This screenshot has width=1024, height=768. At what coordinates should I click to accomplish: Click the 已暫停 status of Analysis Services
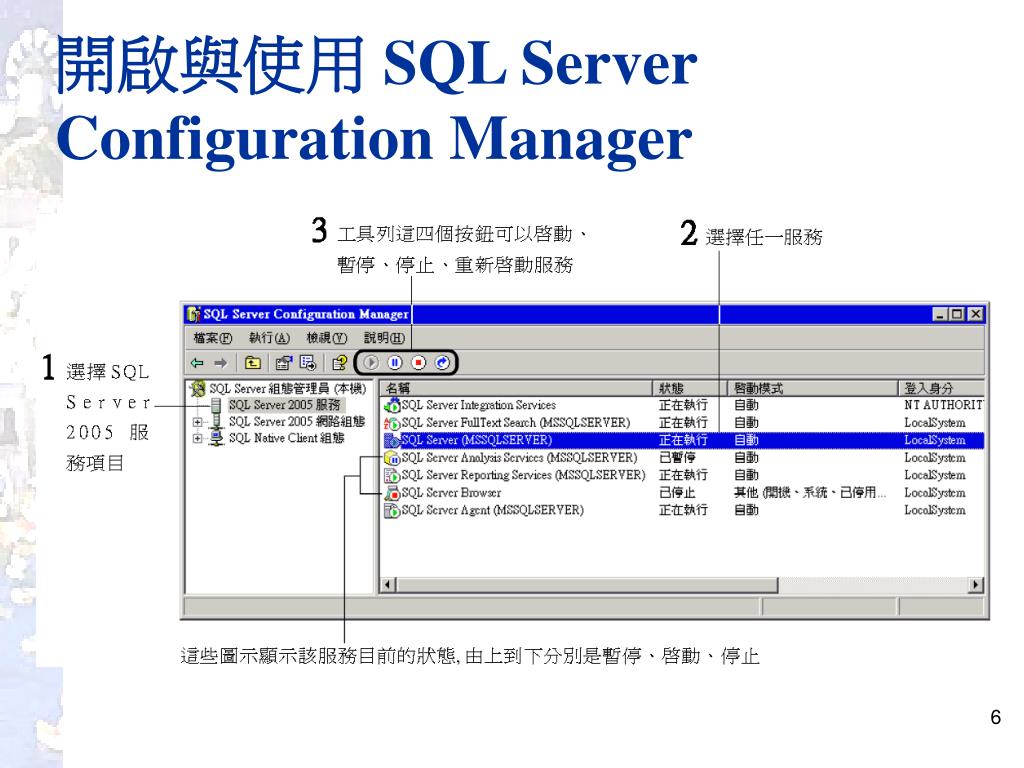coord(677,458)
